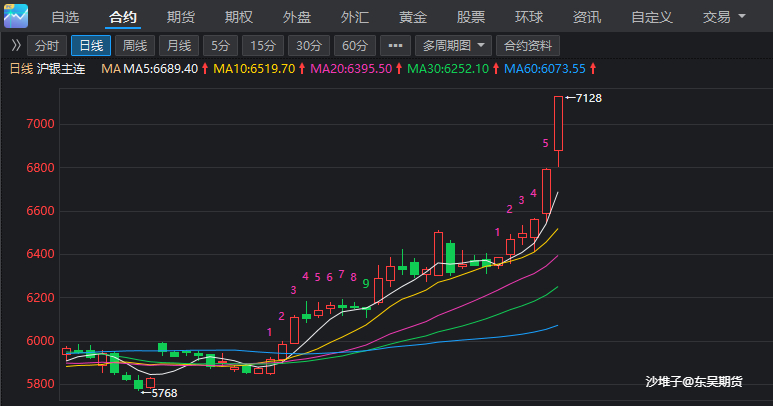Select the 30分 period

[x=309, y=46]
